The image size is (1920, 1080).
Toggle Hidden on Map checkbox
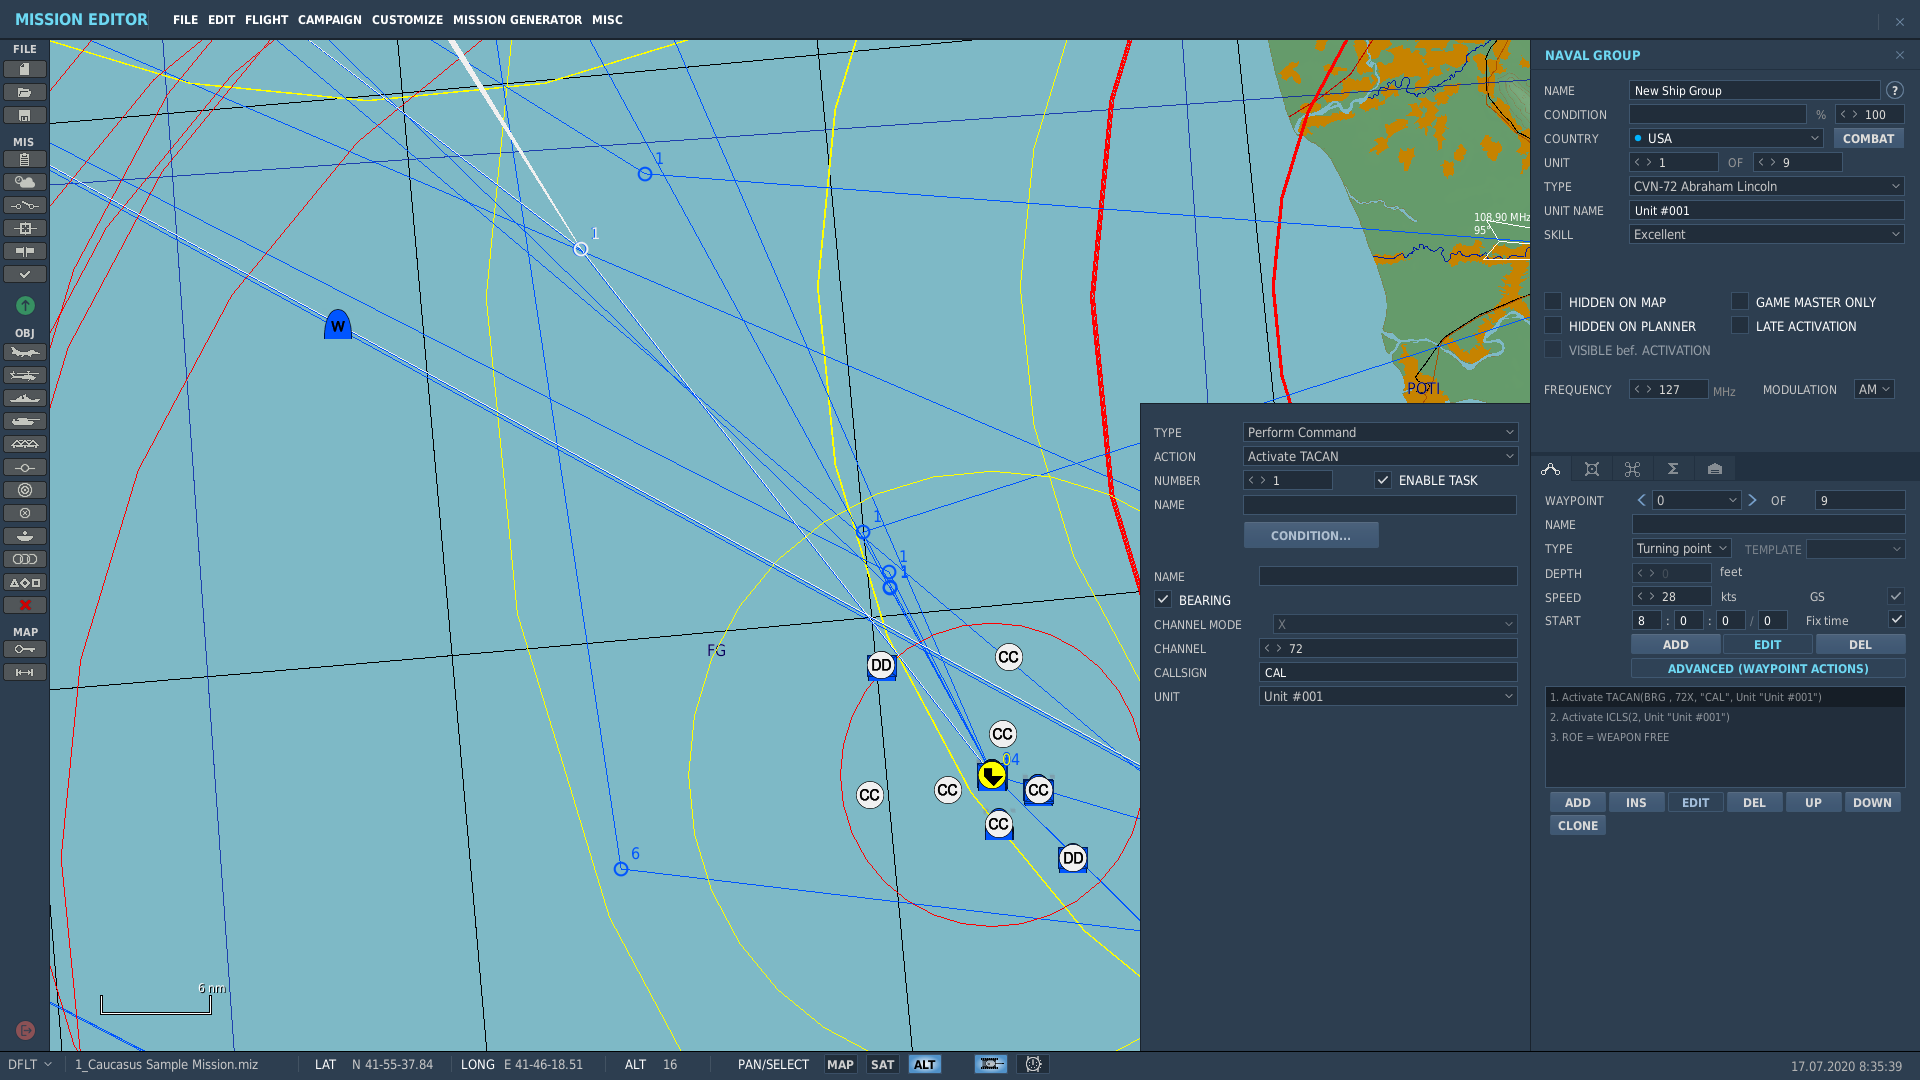click(1553, 302)
